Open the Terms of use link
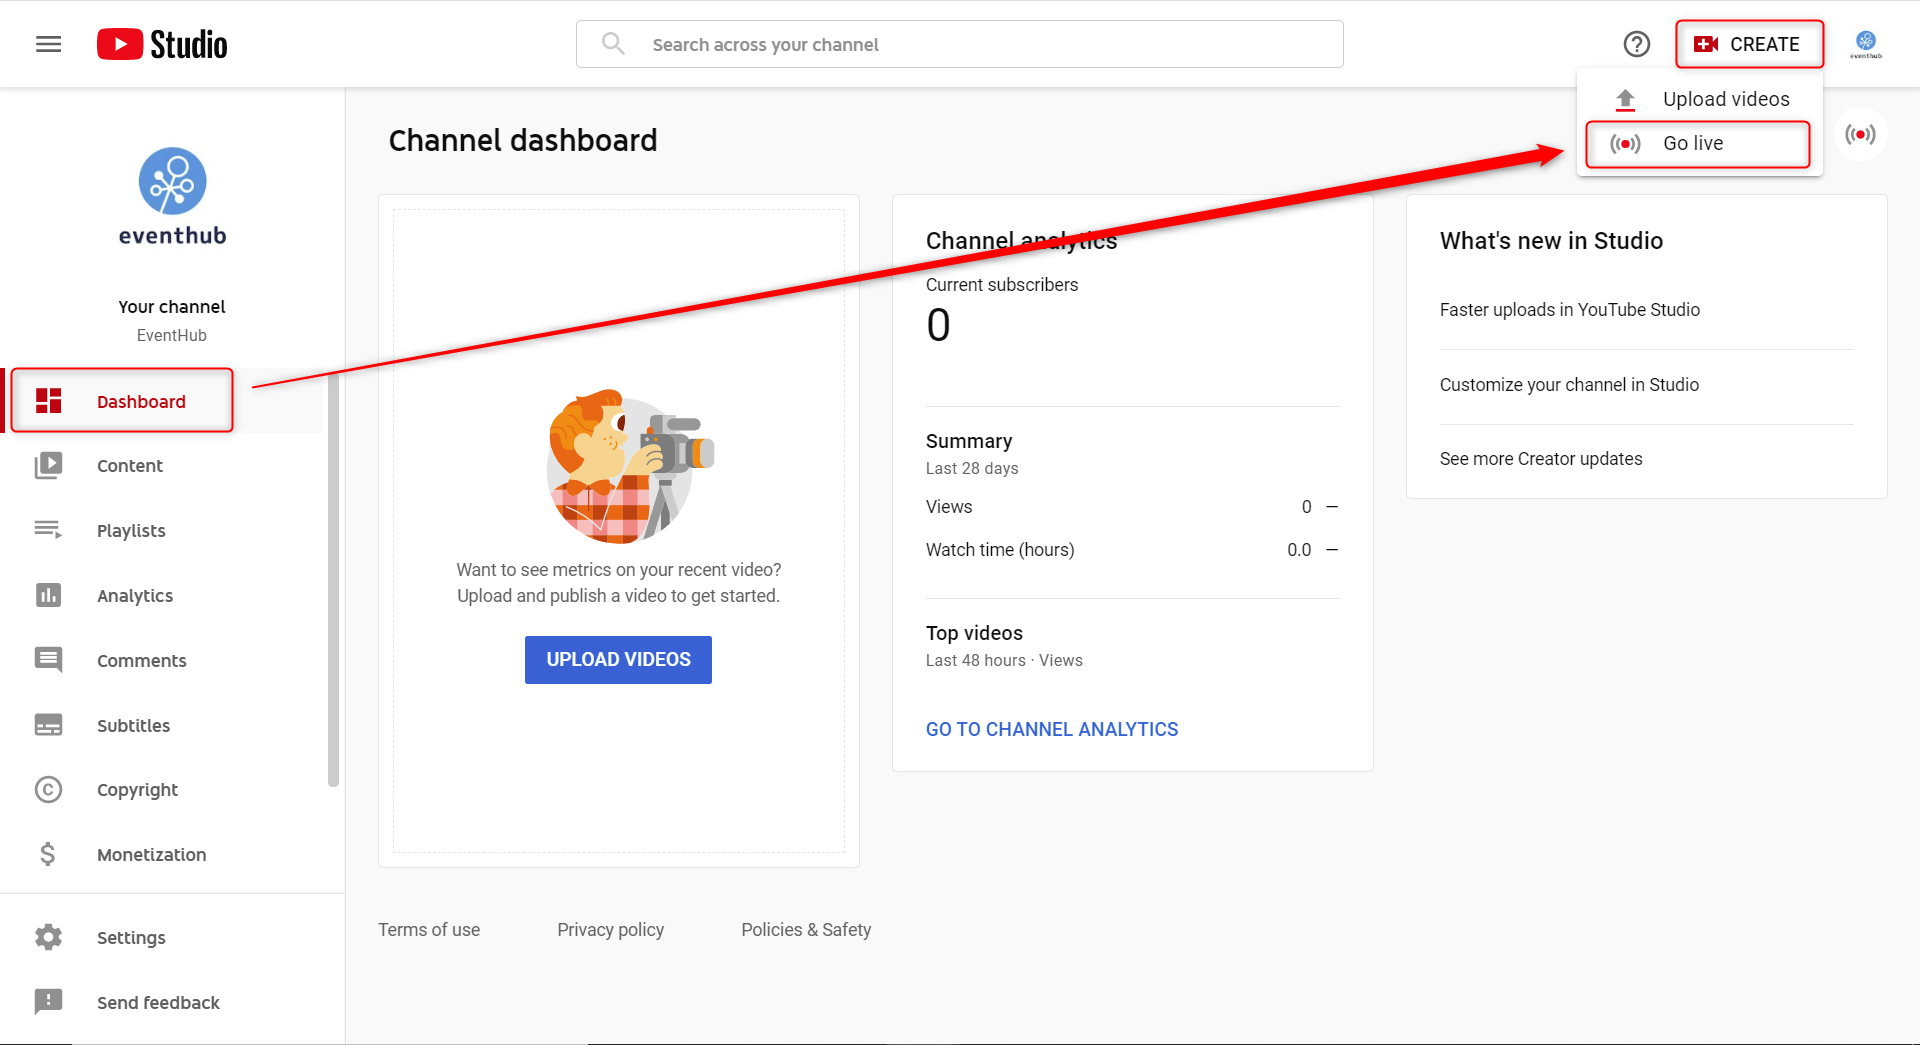Screen dimensions: 1920x1045 click(x=429, y=930)
